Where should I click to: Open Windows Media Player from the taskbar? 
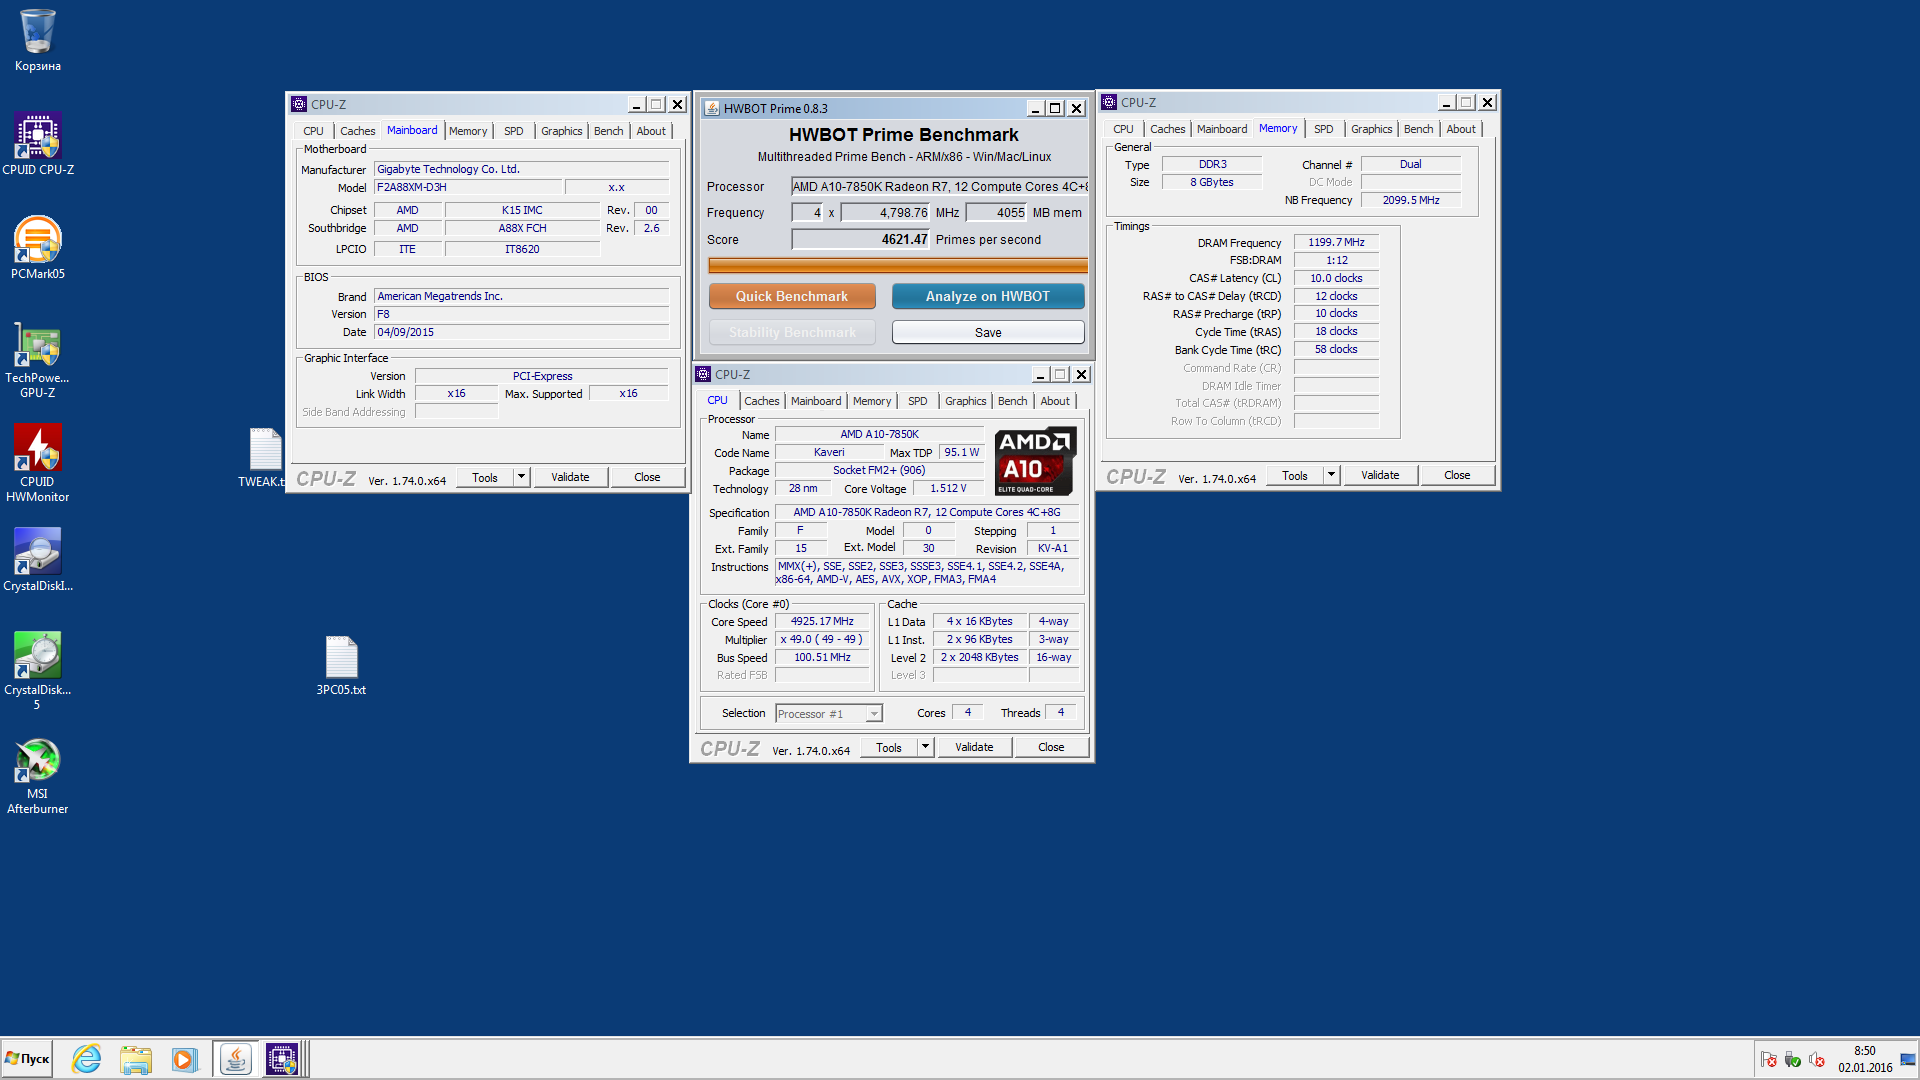tap(184, 1059)
